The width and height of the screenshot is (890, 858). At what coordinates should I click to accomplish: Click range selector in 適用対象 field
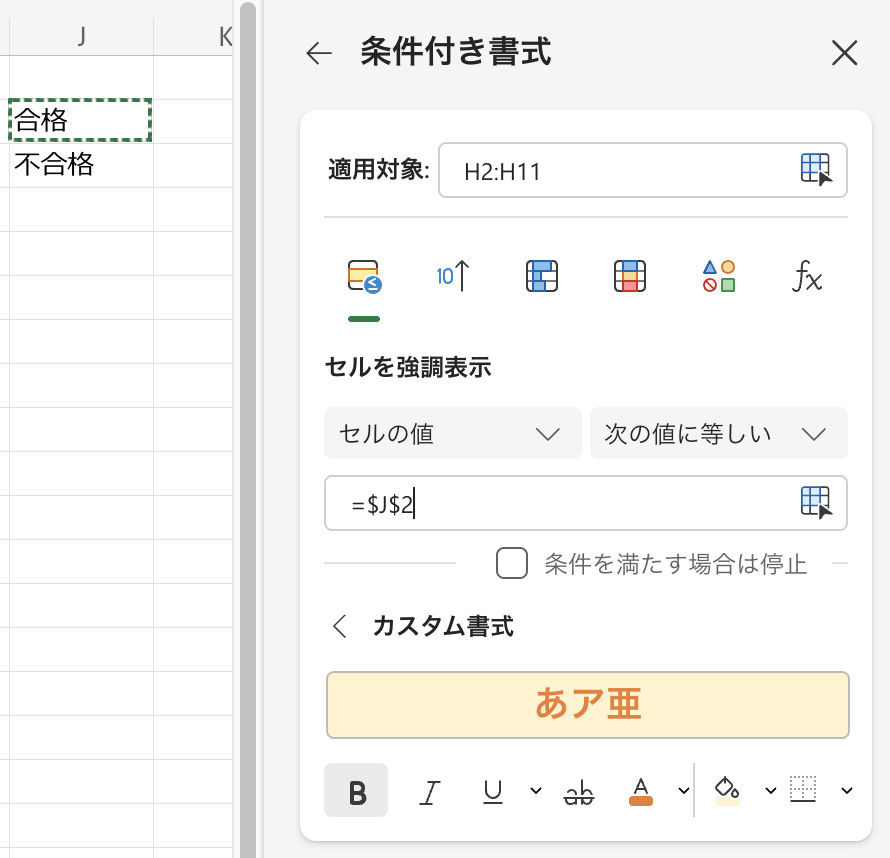coord(816,170)
